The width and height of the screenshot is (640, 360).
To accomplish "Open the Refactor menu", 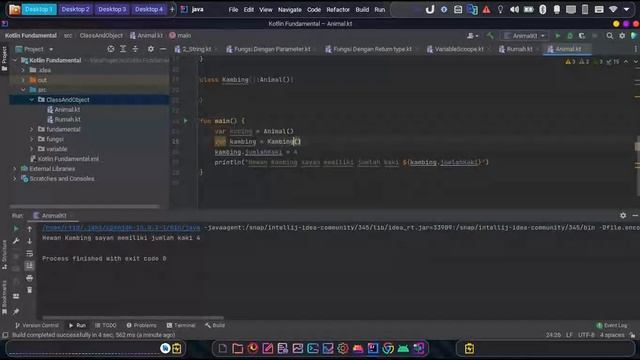I will pyautogui.click(x=338, y=9).
